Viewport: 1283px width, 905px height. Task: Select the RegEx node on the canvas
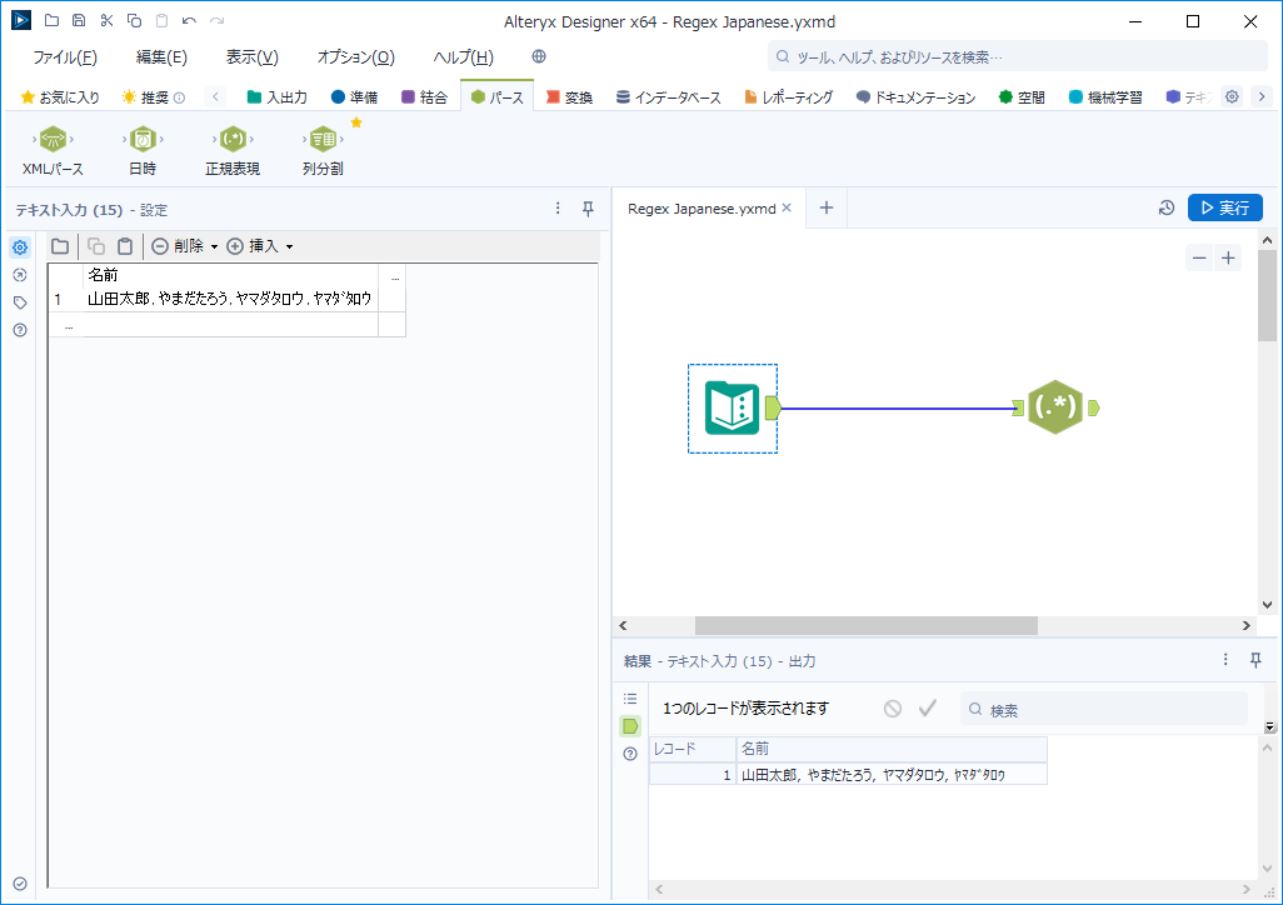[1055, 408]
